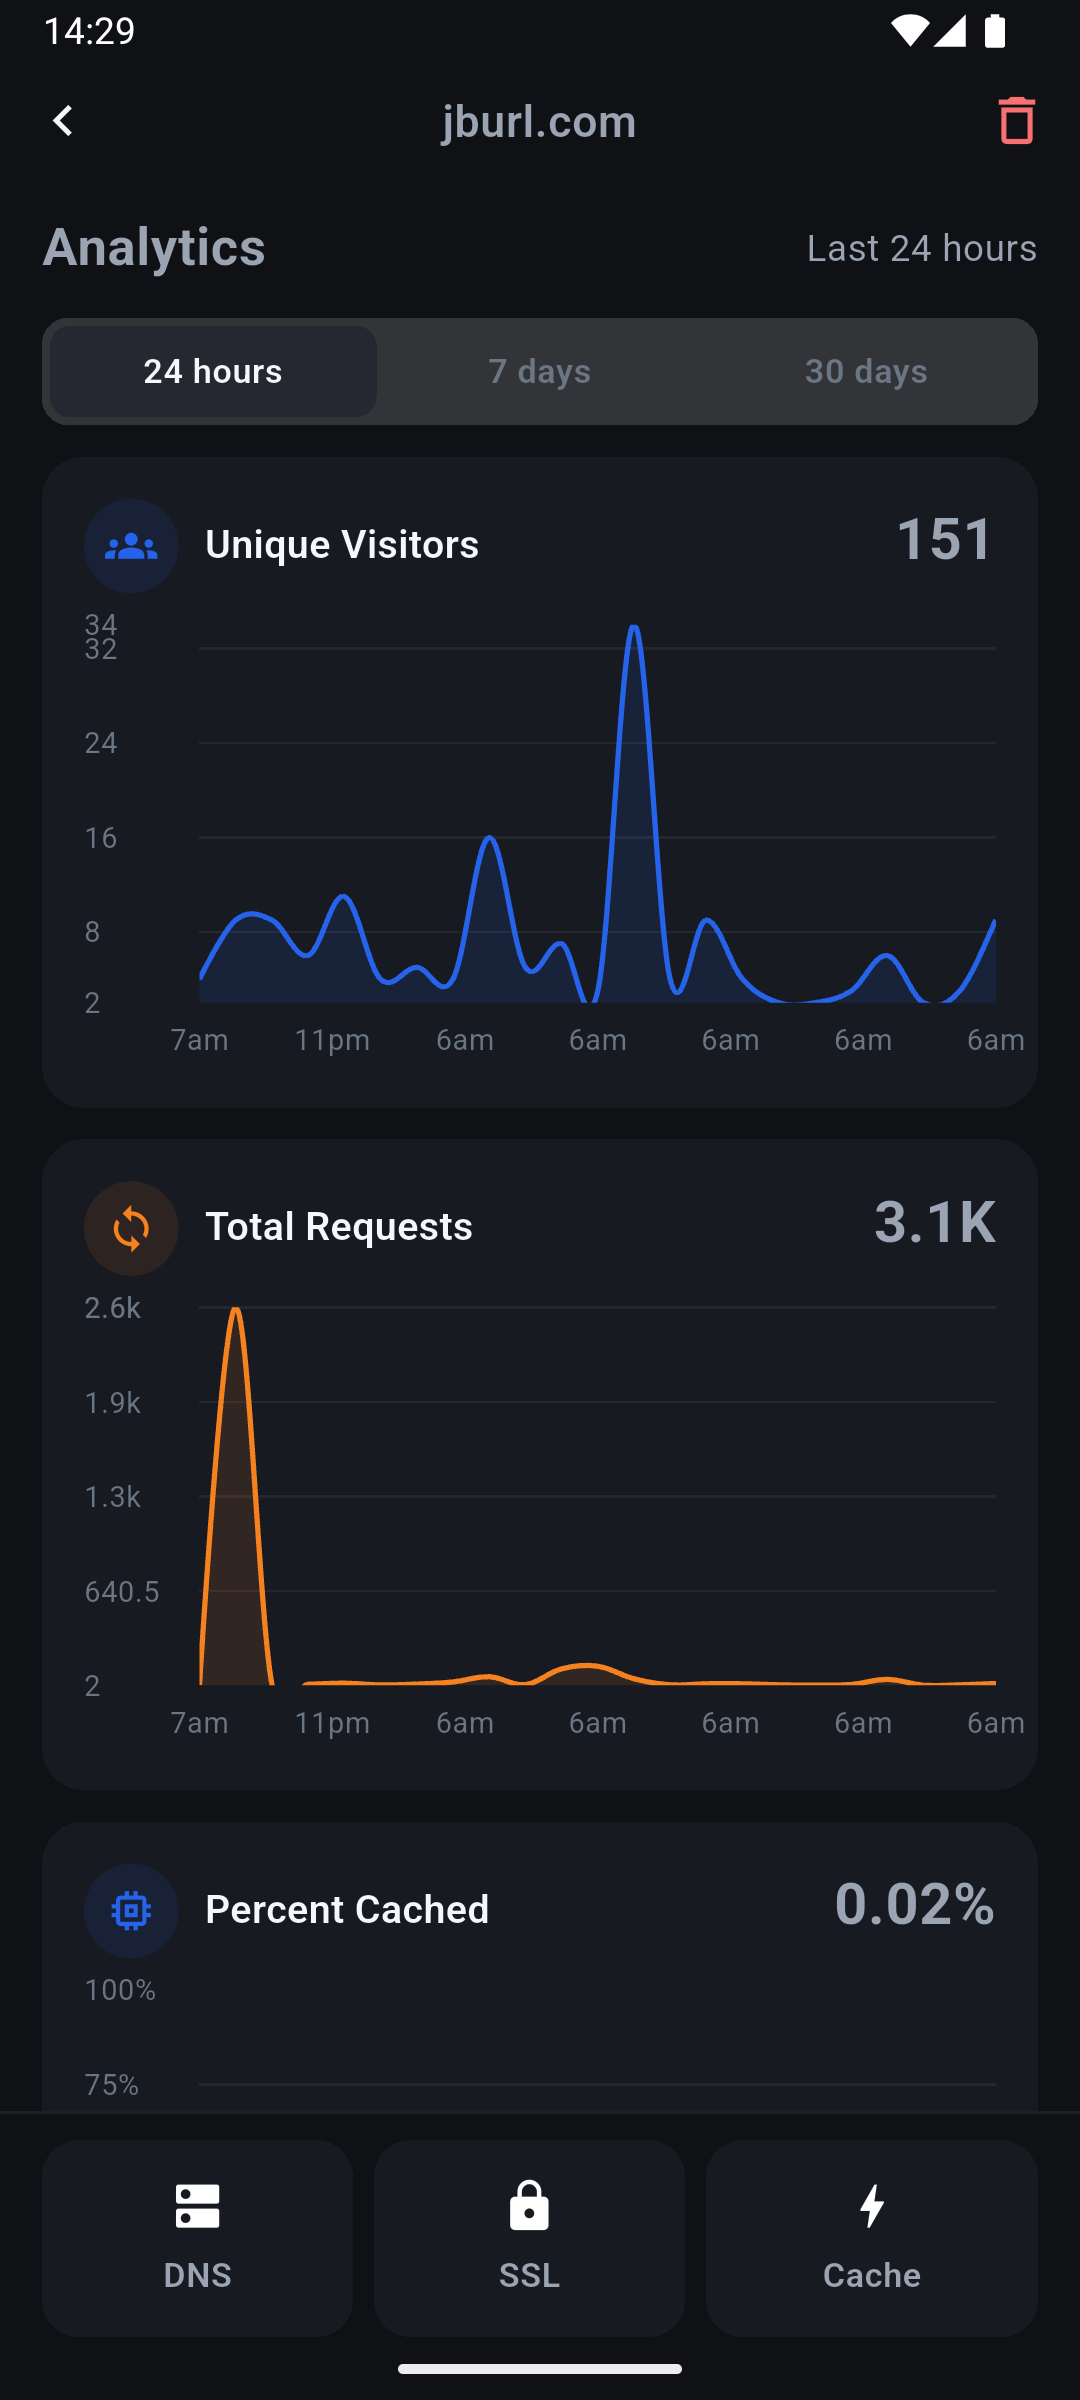Tap the Percent Cached chip icon
Screen dimensions: 1080x2400
[x=131, y=1911]
